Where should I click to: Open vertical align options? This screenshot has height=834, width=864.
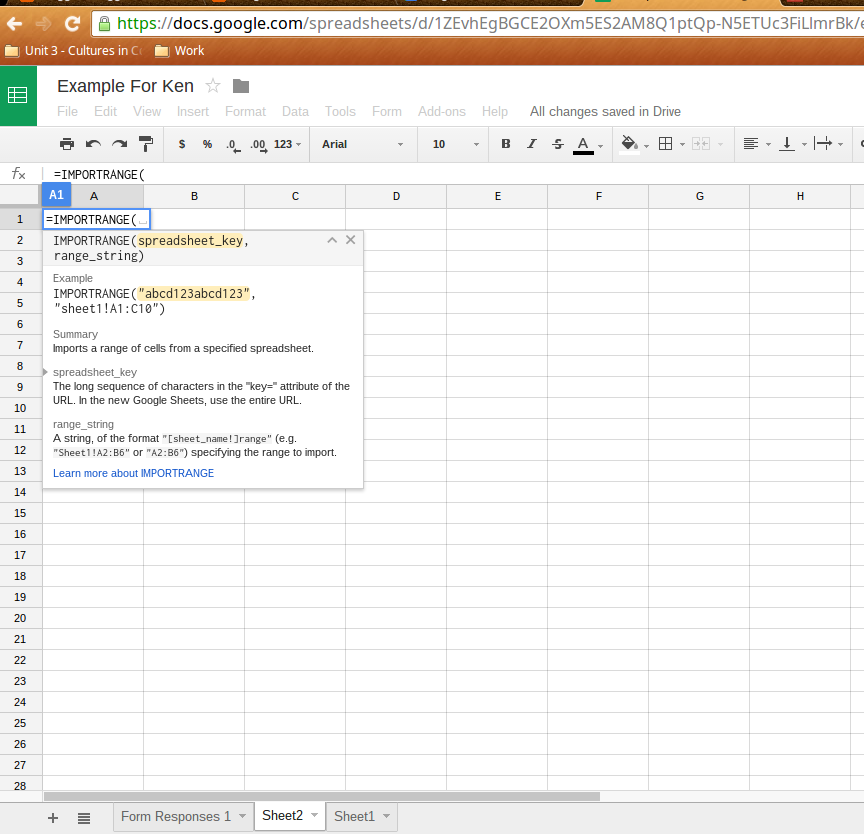pyautogui.click(x=792, y=144)
